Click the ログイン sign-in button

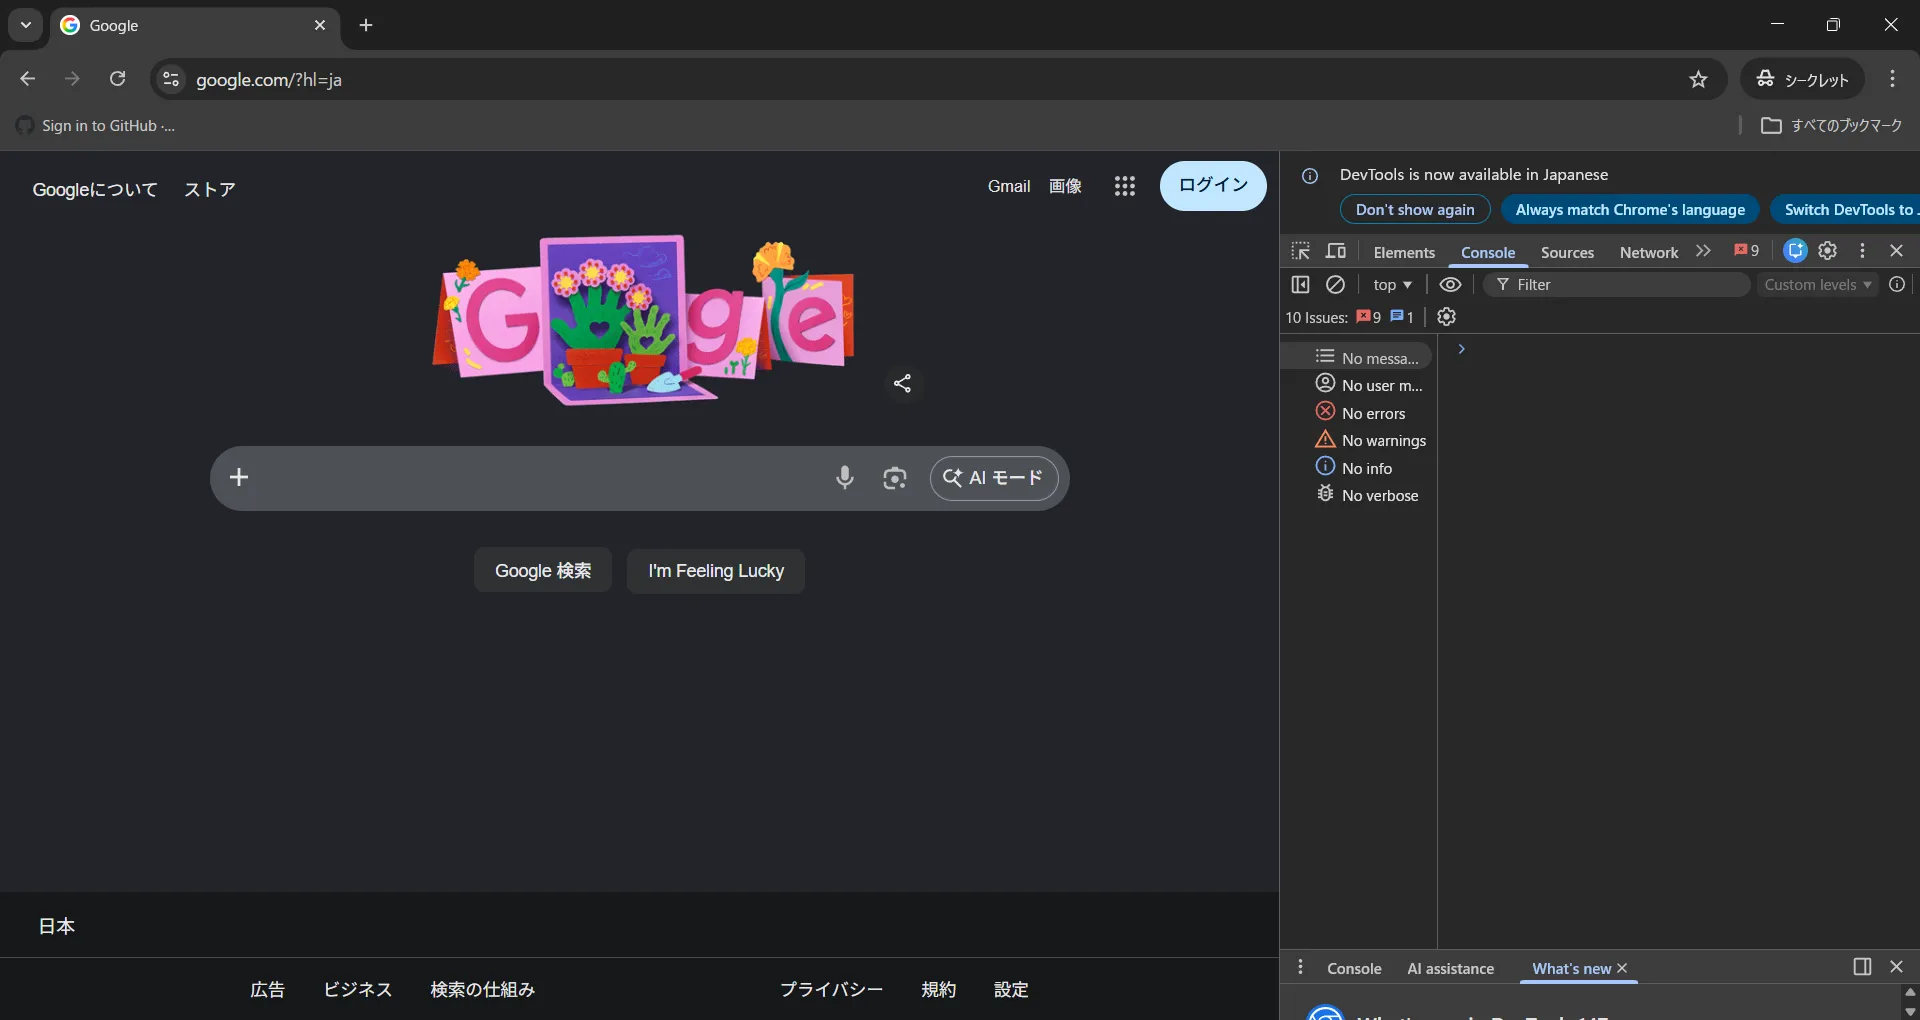pyautogui.click(x=1213, y=186)
